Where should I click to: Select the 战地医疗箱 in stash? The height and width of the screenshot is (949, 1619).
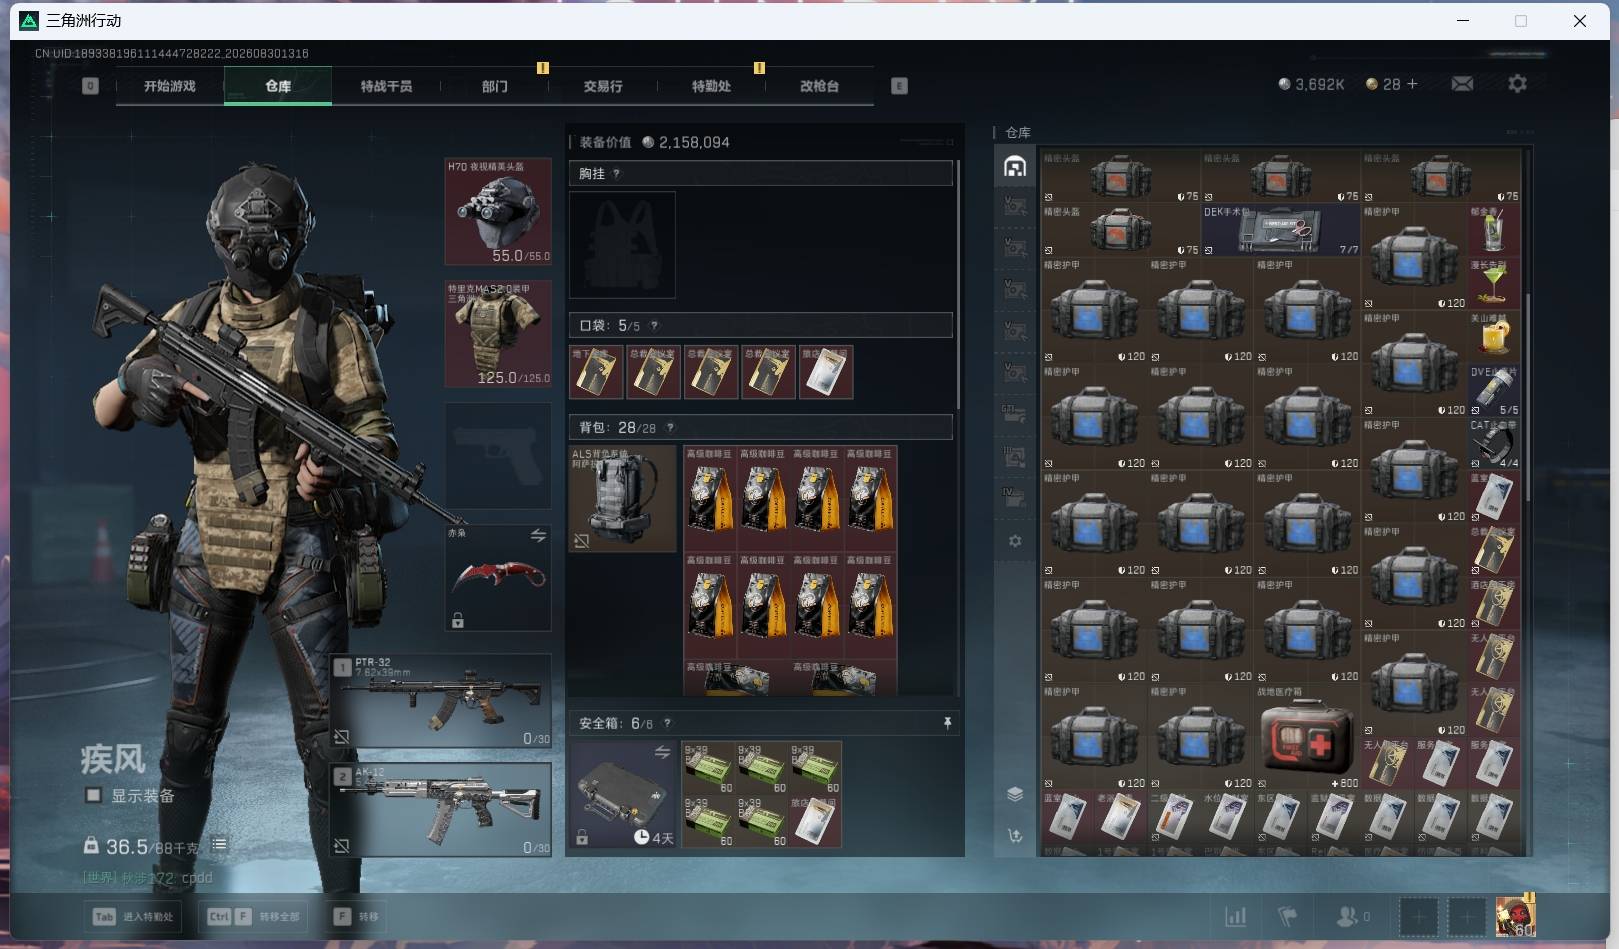1308,738
